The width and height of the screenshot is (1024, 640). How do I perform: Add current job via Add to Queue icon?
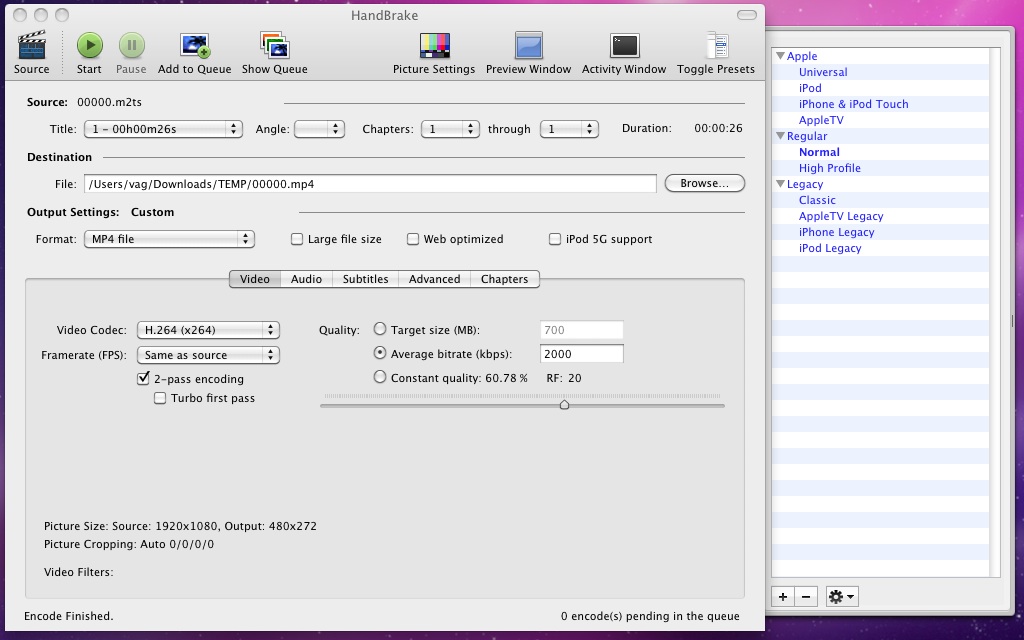pos(195,46)
